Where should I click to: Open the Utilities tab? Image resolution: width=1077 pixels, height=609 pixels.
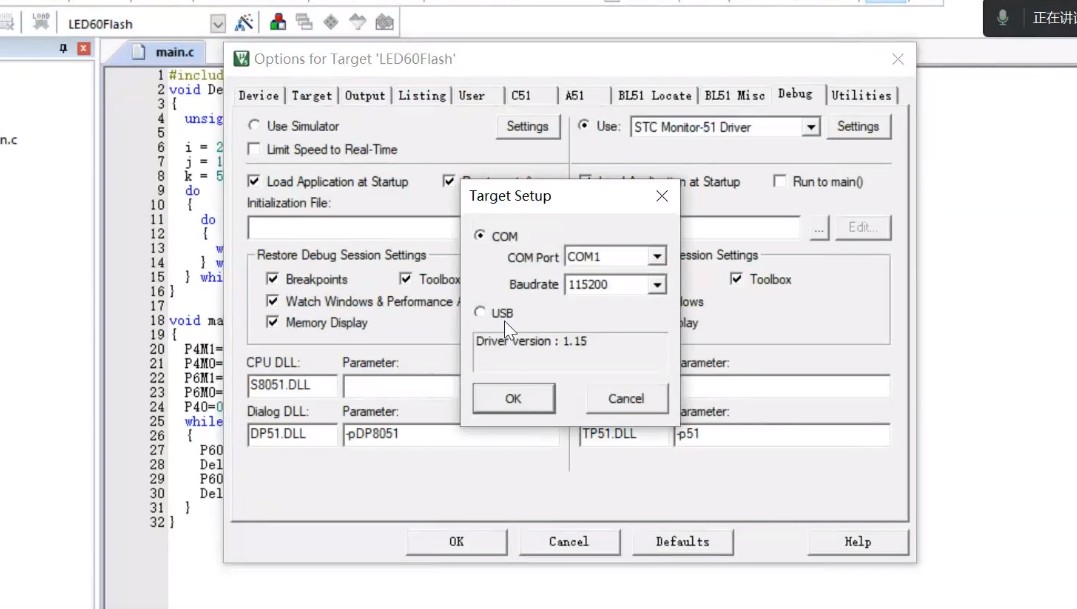click(x=861, y=95)
